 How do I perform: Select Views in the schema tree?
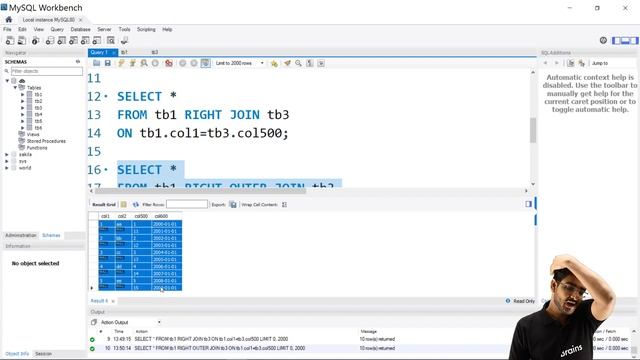33,134
